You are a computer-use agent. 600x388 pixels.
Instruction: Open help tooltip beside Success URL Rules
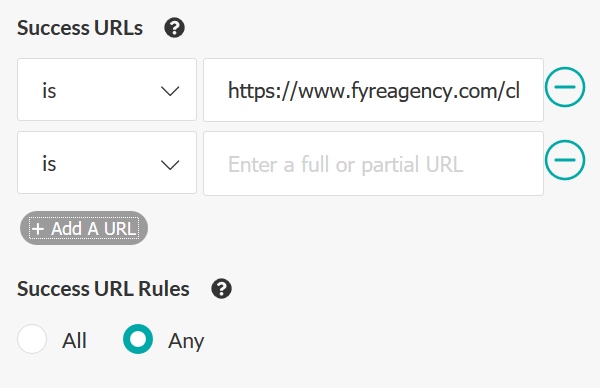tap(222, 289)
